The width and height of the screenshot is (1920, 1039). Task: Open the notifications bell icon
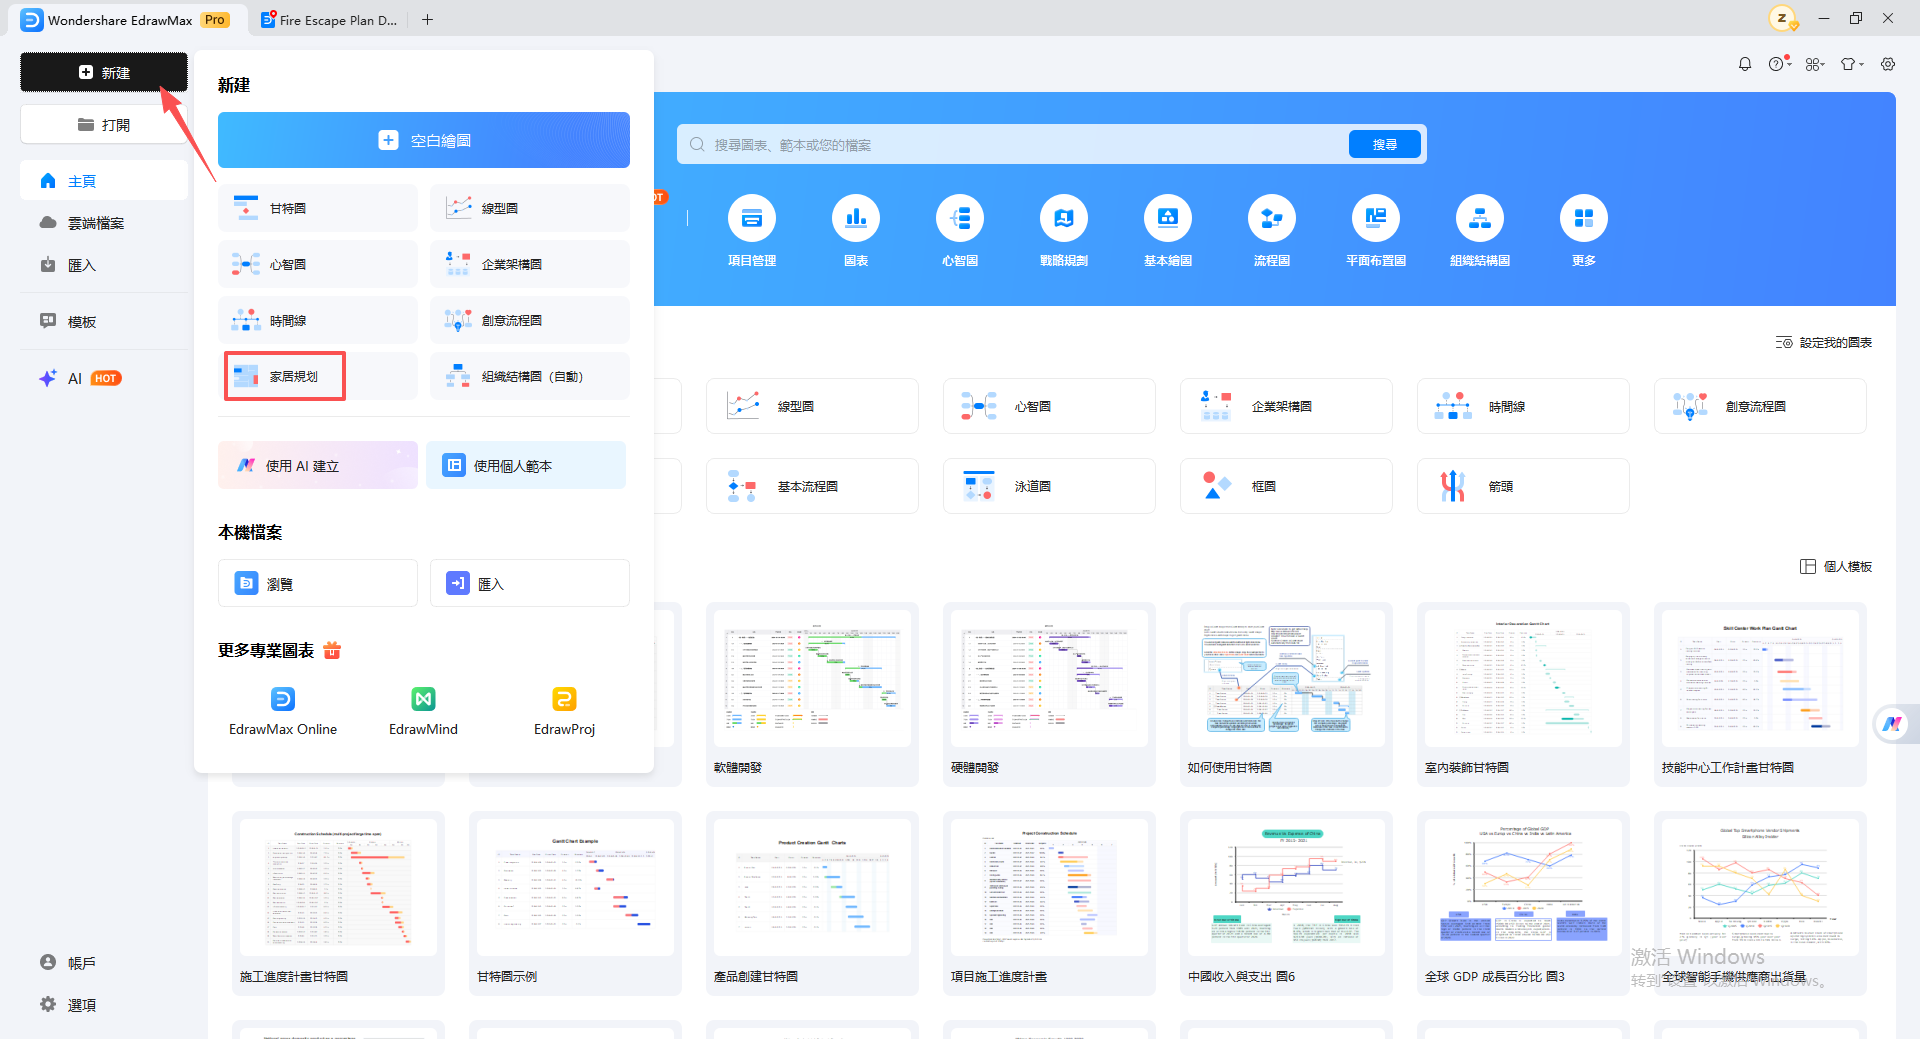point(1745,64)
